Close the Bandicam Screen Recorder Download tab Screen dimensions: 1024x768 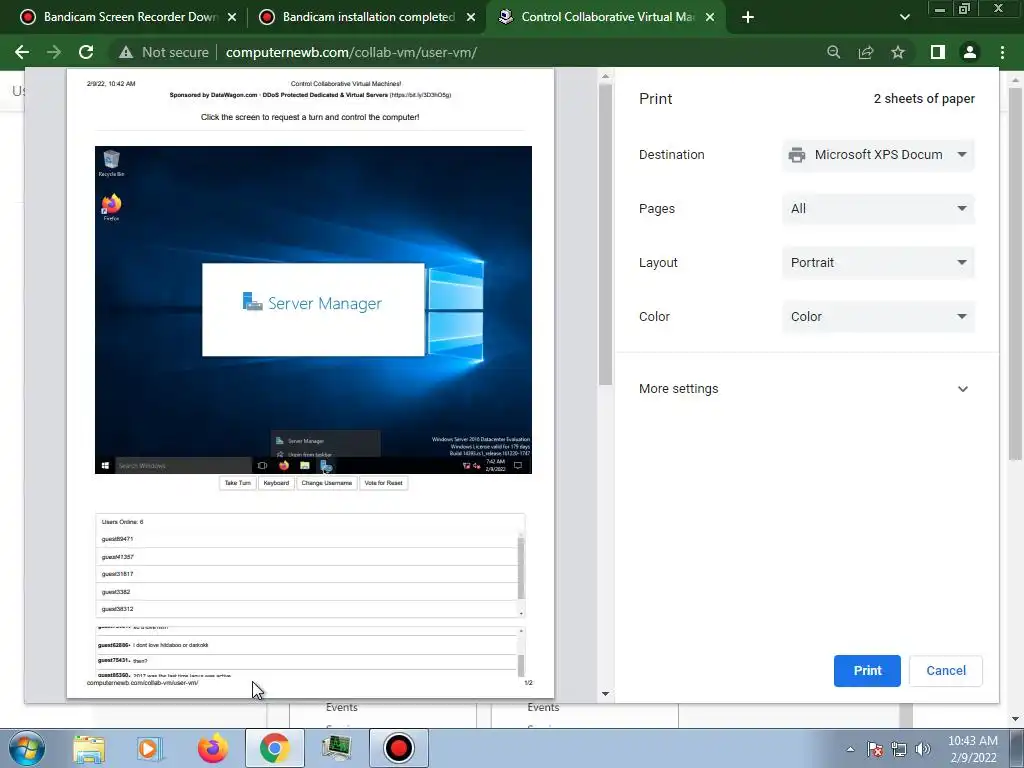[232, 17]
